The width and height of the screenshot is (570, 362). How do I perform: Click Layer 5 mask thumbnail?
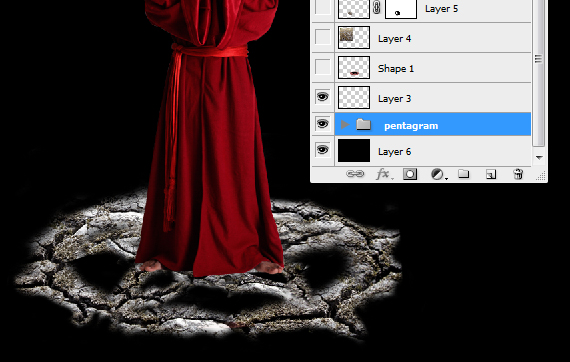[x=401, y=9]
